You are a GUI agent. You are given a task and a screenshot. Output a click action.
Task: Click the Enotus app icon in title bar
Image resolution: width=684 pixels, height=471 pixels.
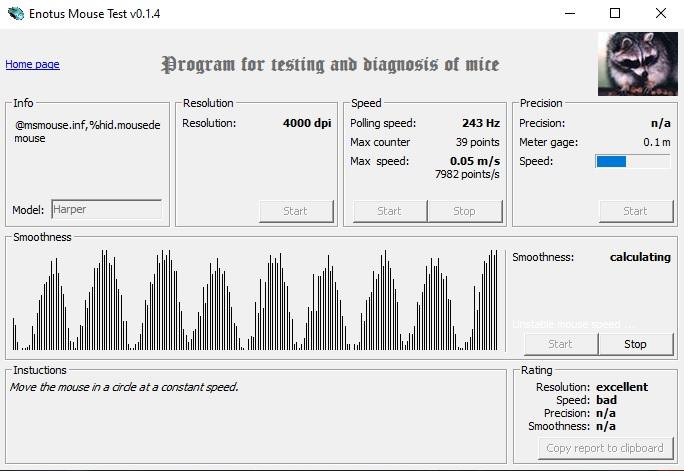(15, 14)
